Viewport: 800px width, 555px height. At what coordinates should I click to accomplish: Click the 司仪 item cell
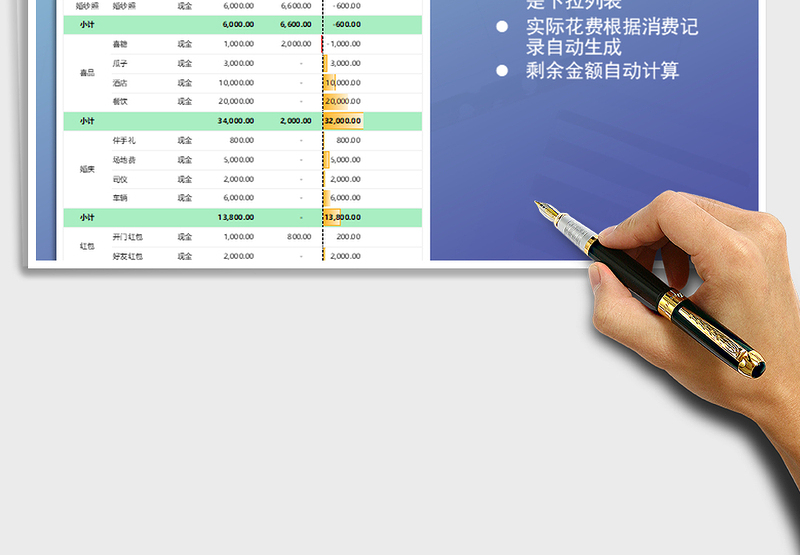(x=120, y=179)
